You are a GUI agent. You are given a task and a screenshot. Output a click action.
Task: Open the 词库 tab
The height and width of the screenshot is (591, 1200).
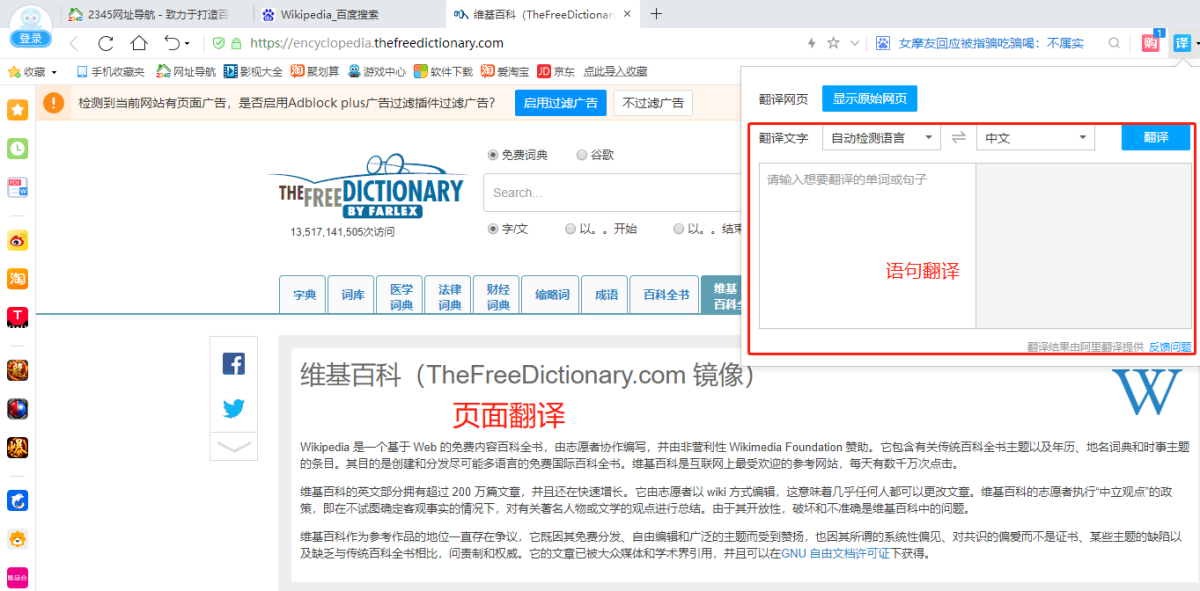[352, 295]
